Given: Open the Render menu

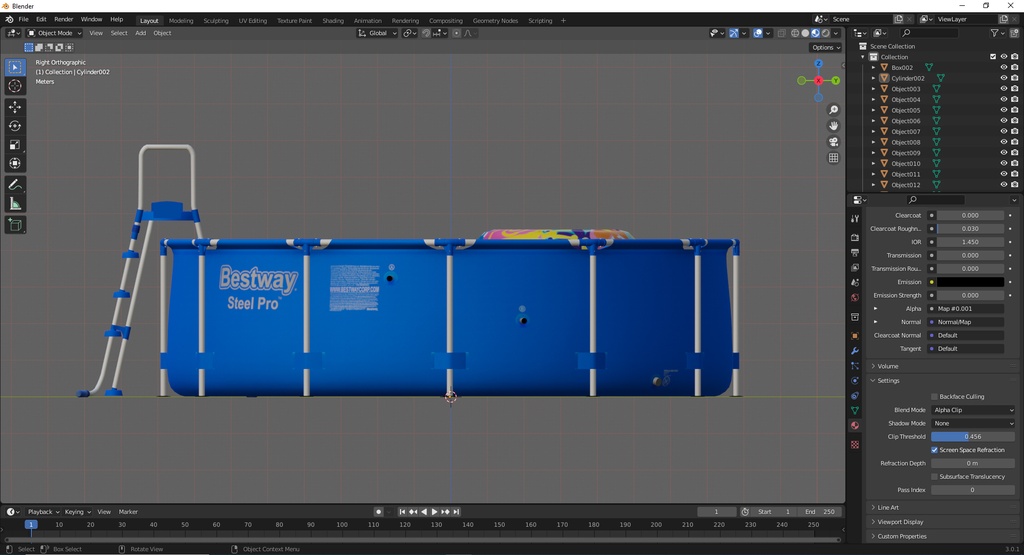Looking at the screenshot, I should tap(63, 19).
